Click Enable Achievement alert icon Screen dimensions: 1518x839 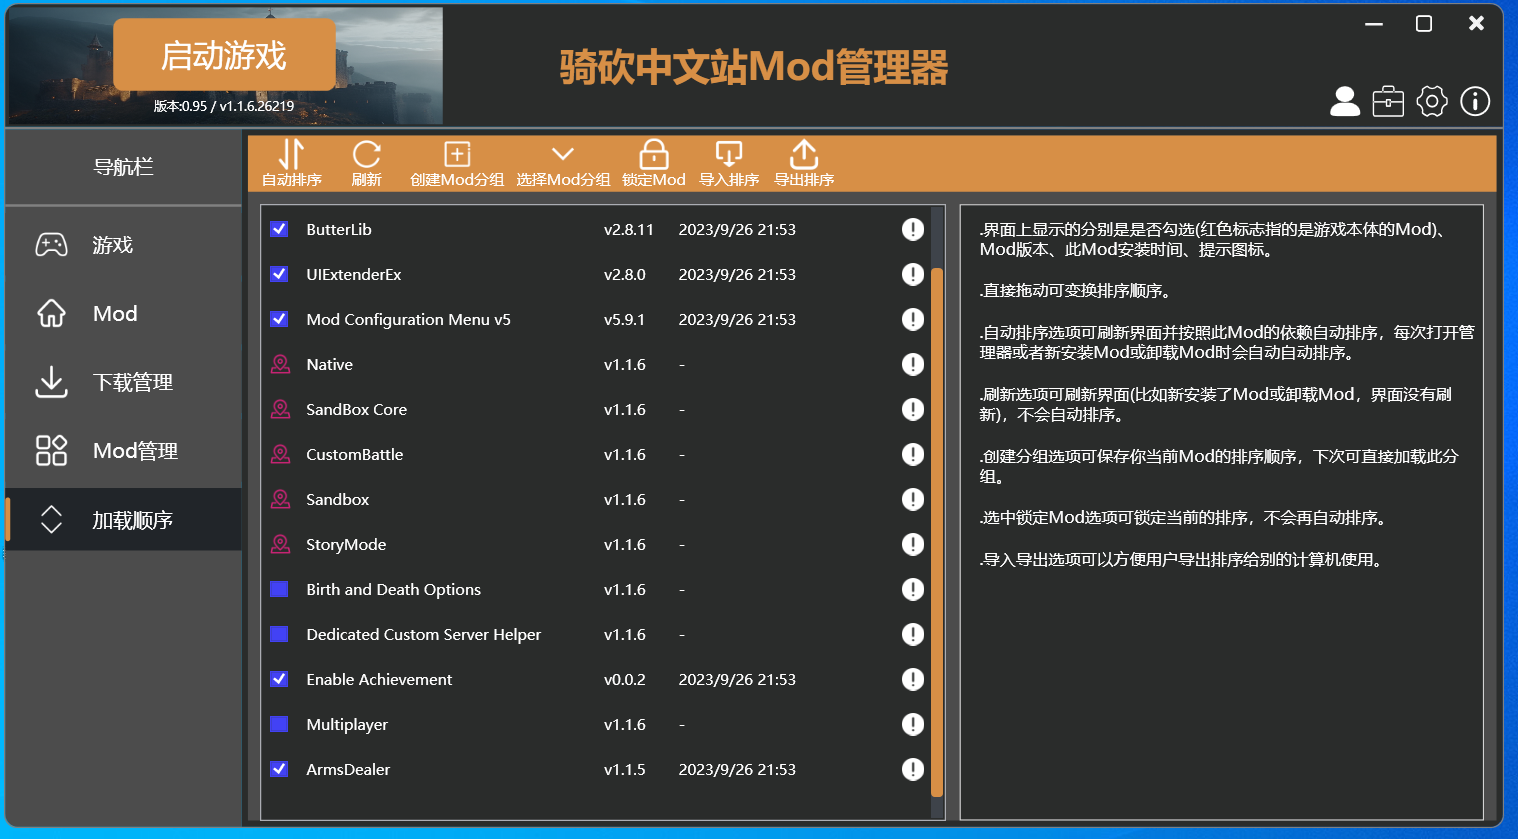coord(913,679)
